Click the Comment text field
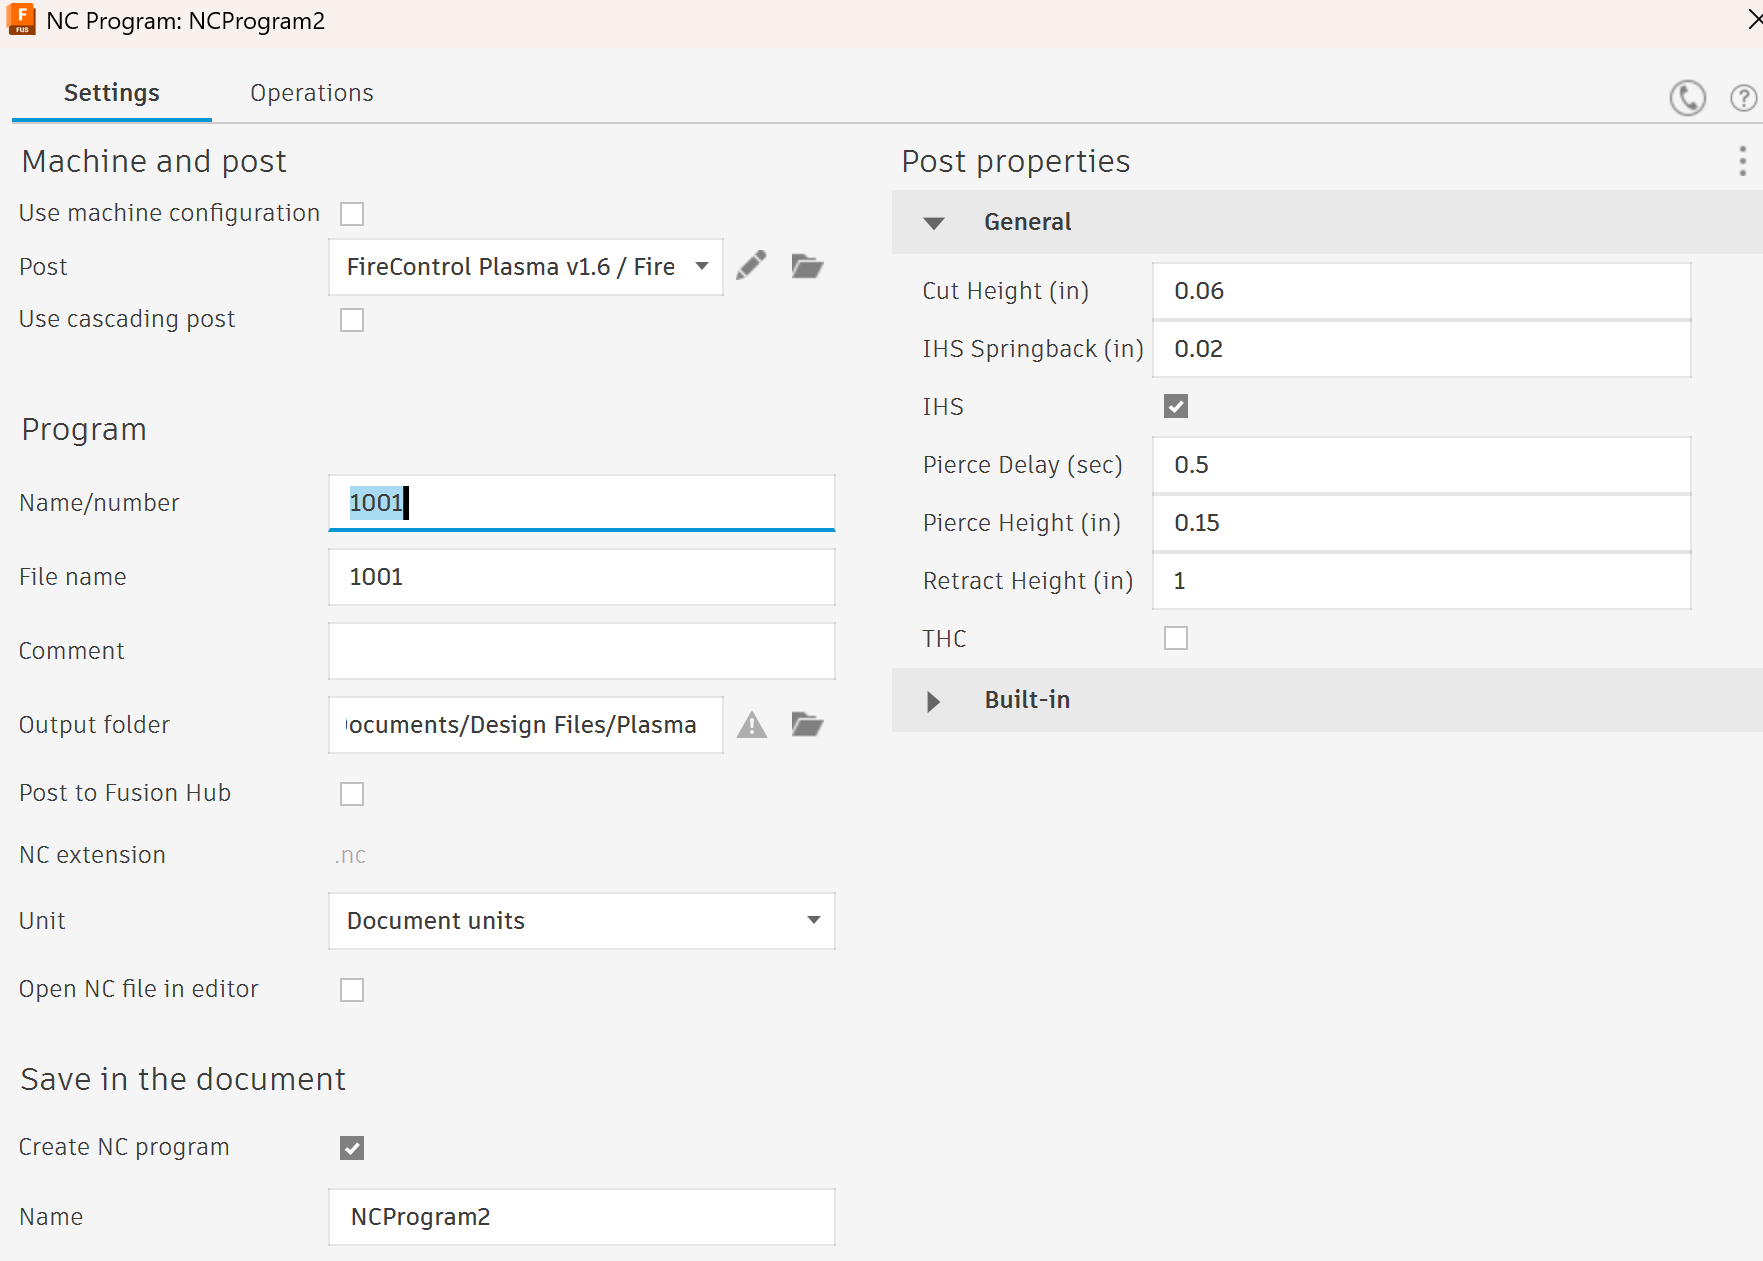 (581, 651)
